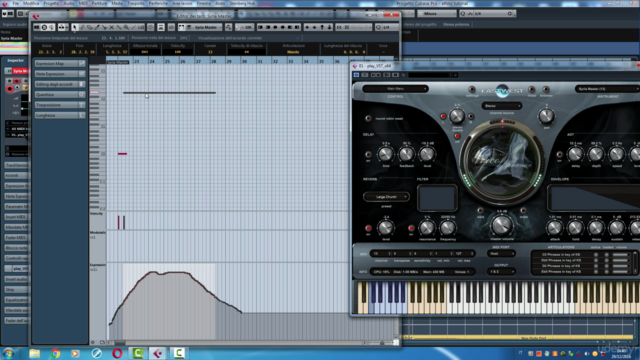Open the Progetto menu

pos(51,3)
